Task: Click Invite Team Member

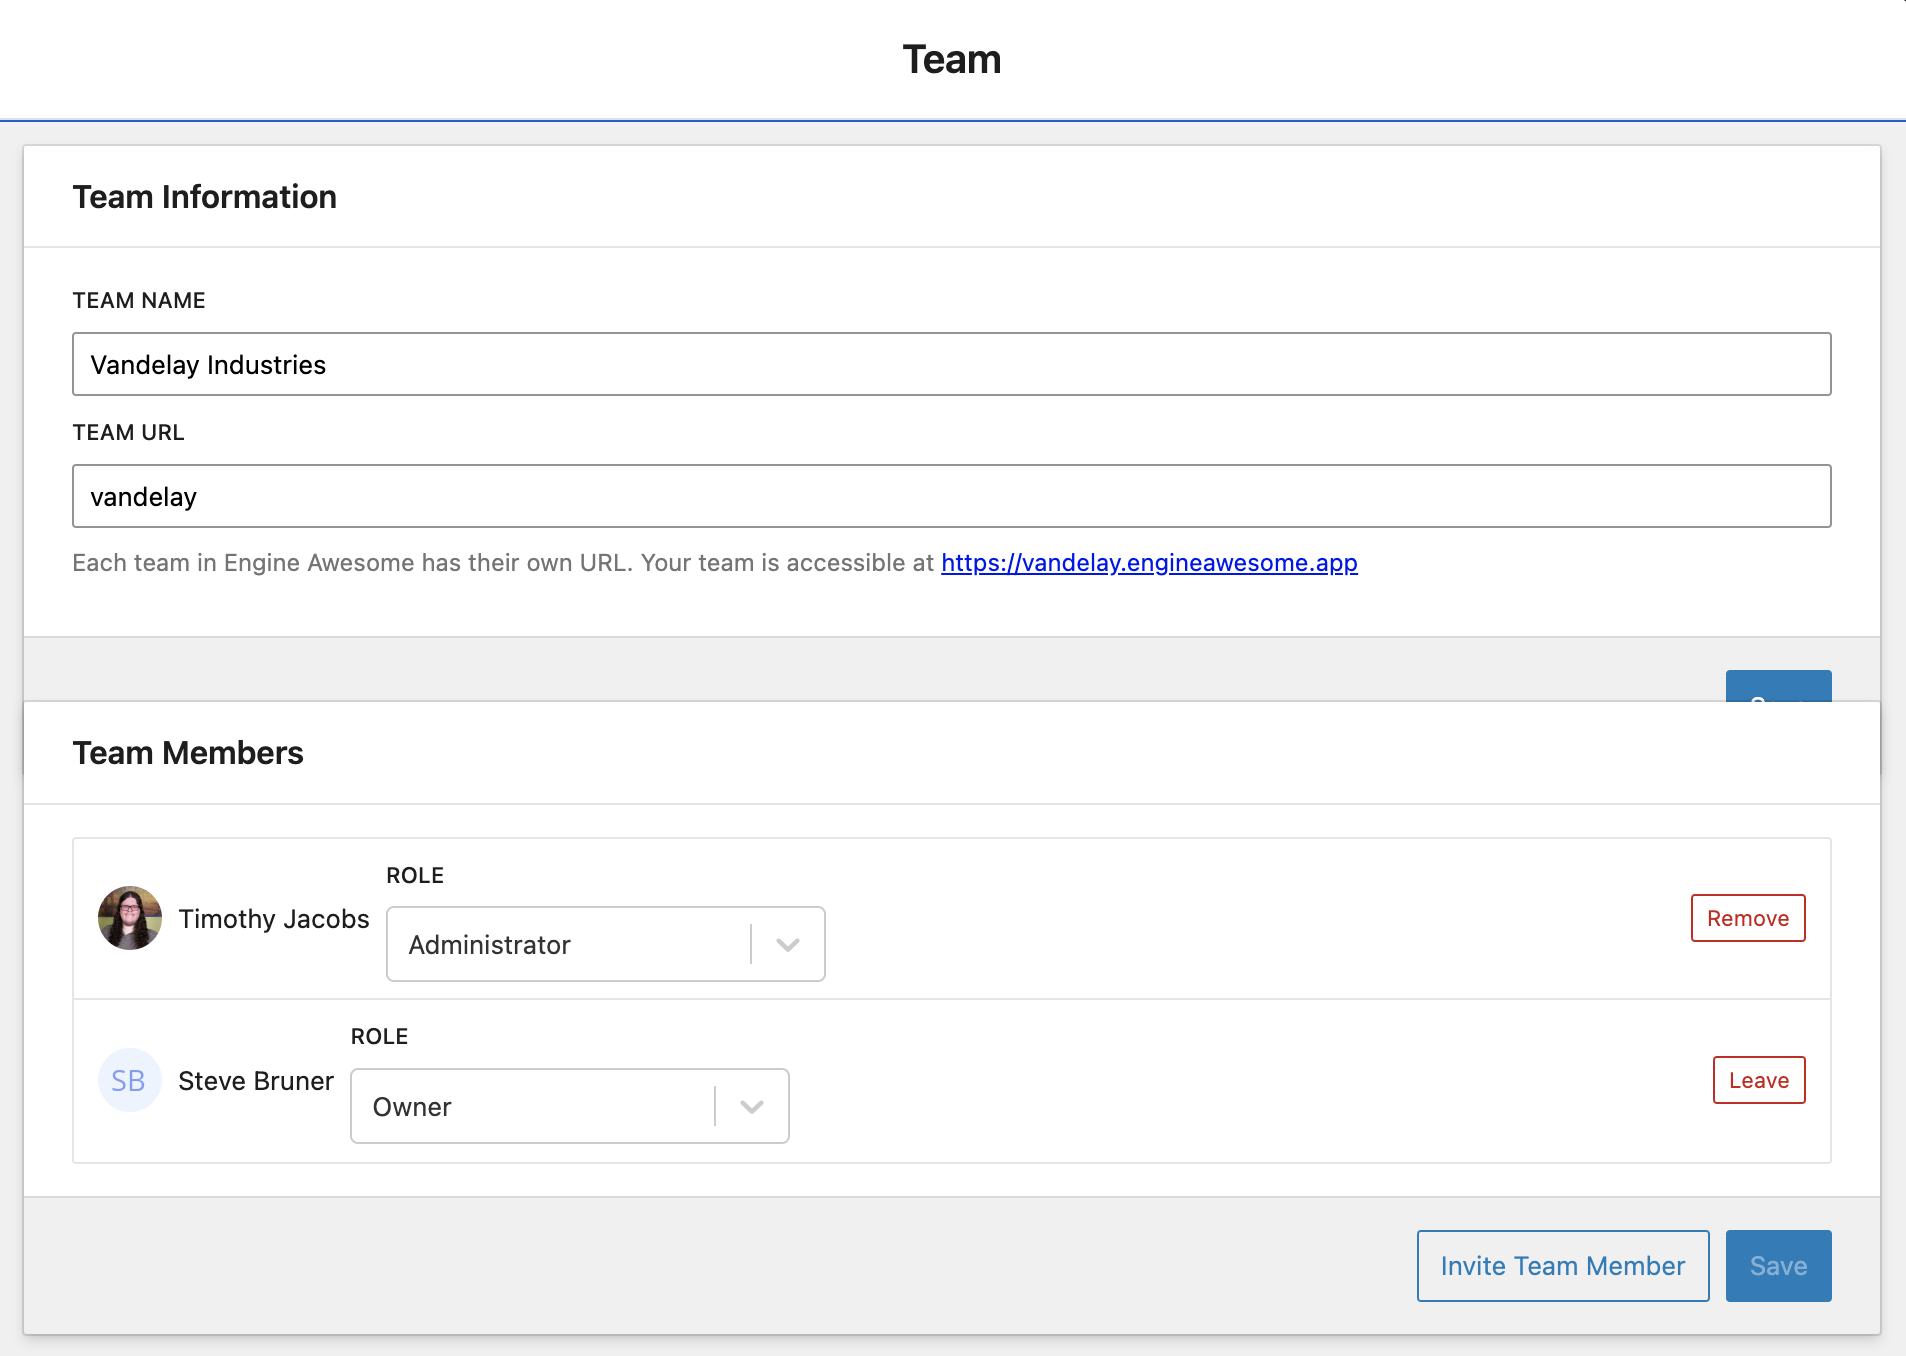Action: click(1562, 1265)
